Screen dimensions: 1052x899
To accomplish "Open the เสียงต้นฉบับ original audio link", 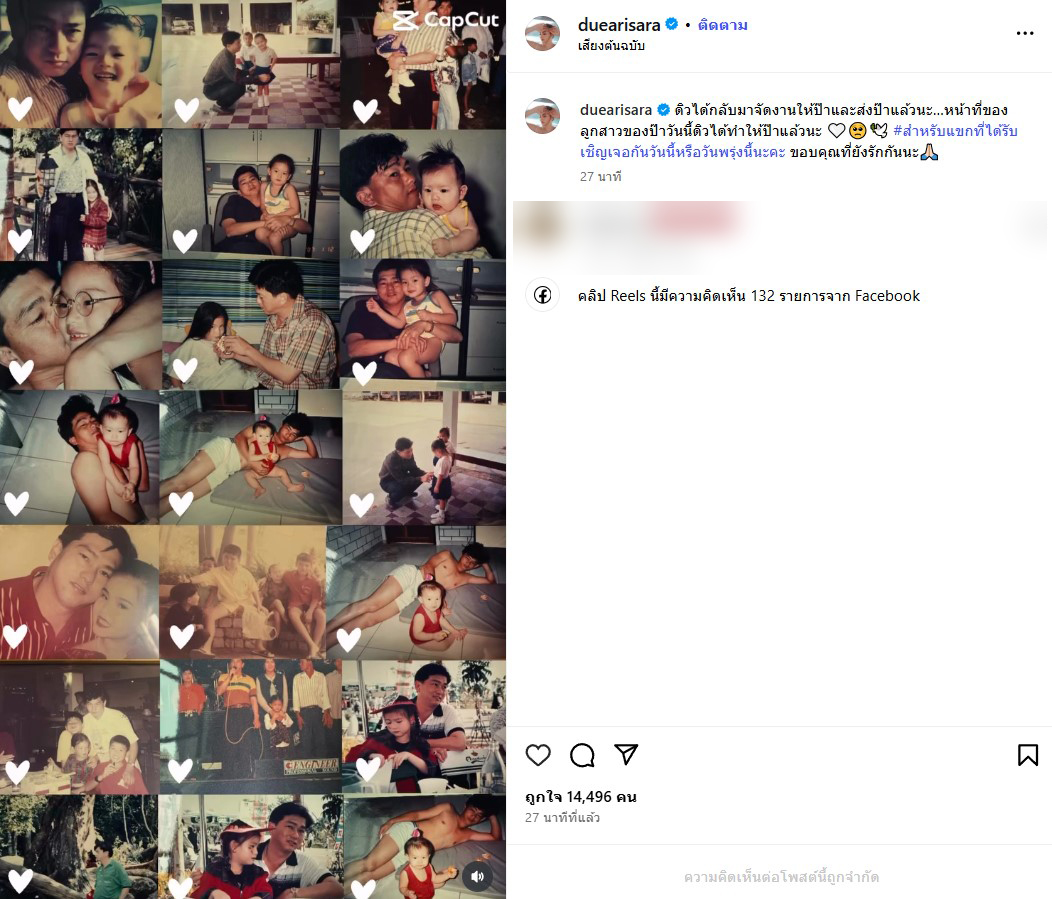I will (x=611, y=46).
